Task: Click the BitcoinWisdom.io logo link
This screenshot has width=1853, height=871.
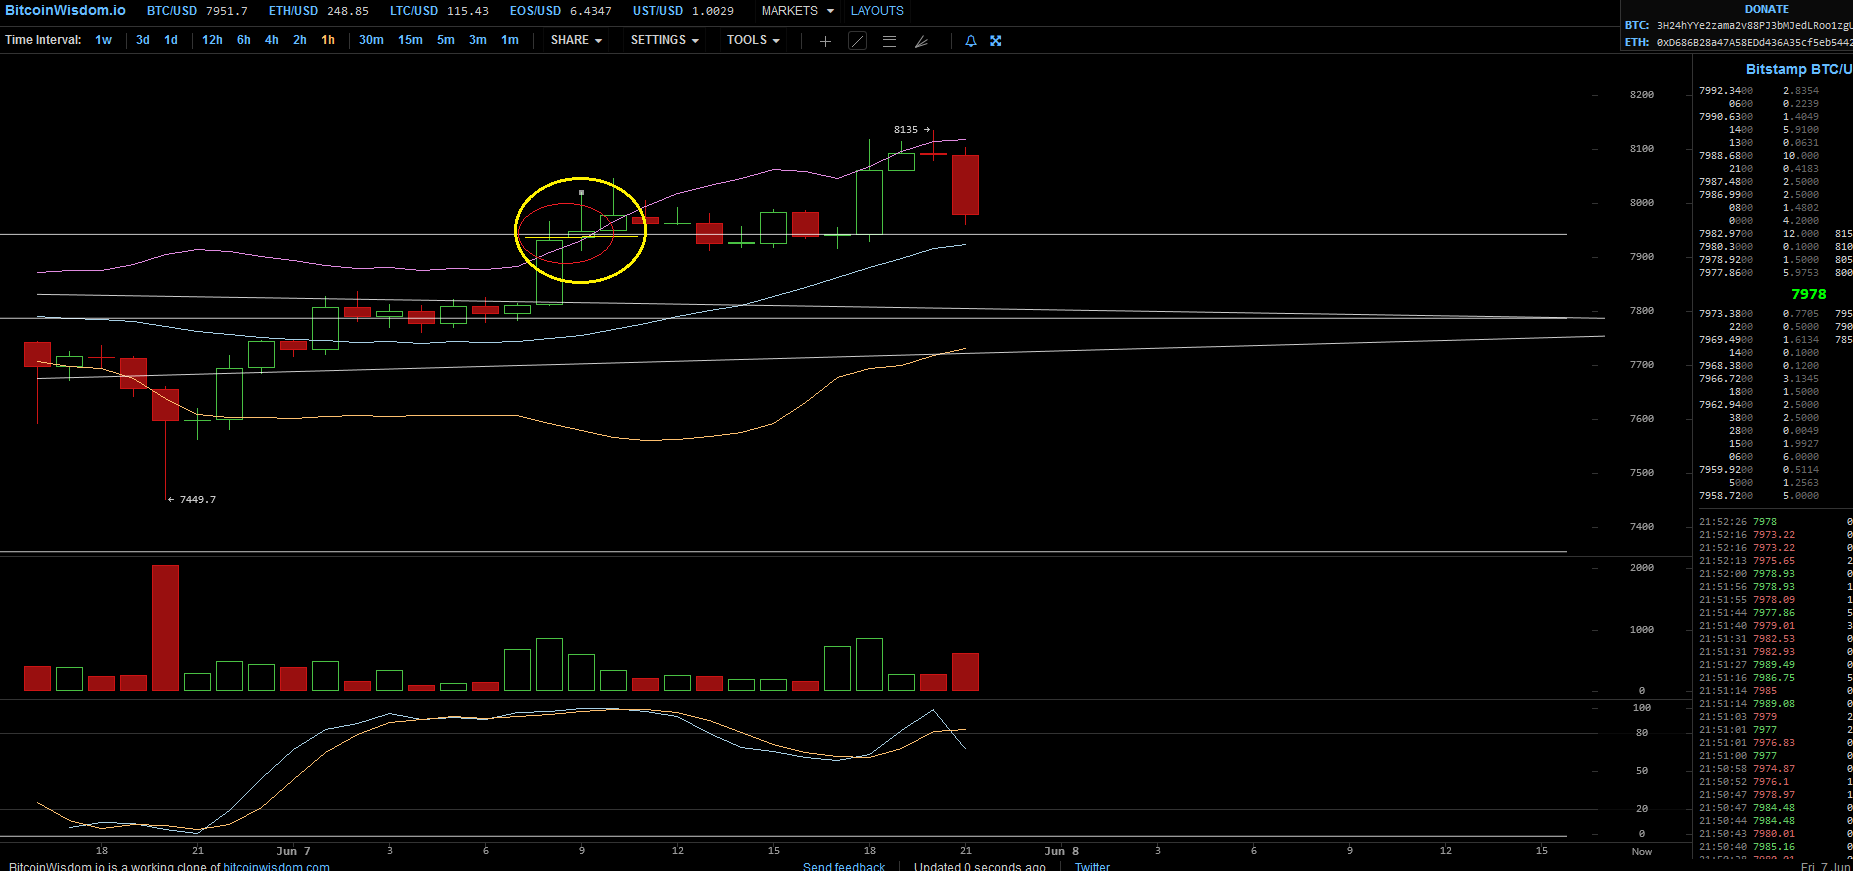Action: click(x=65, y=10)
